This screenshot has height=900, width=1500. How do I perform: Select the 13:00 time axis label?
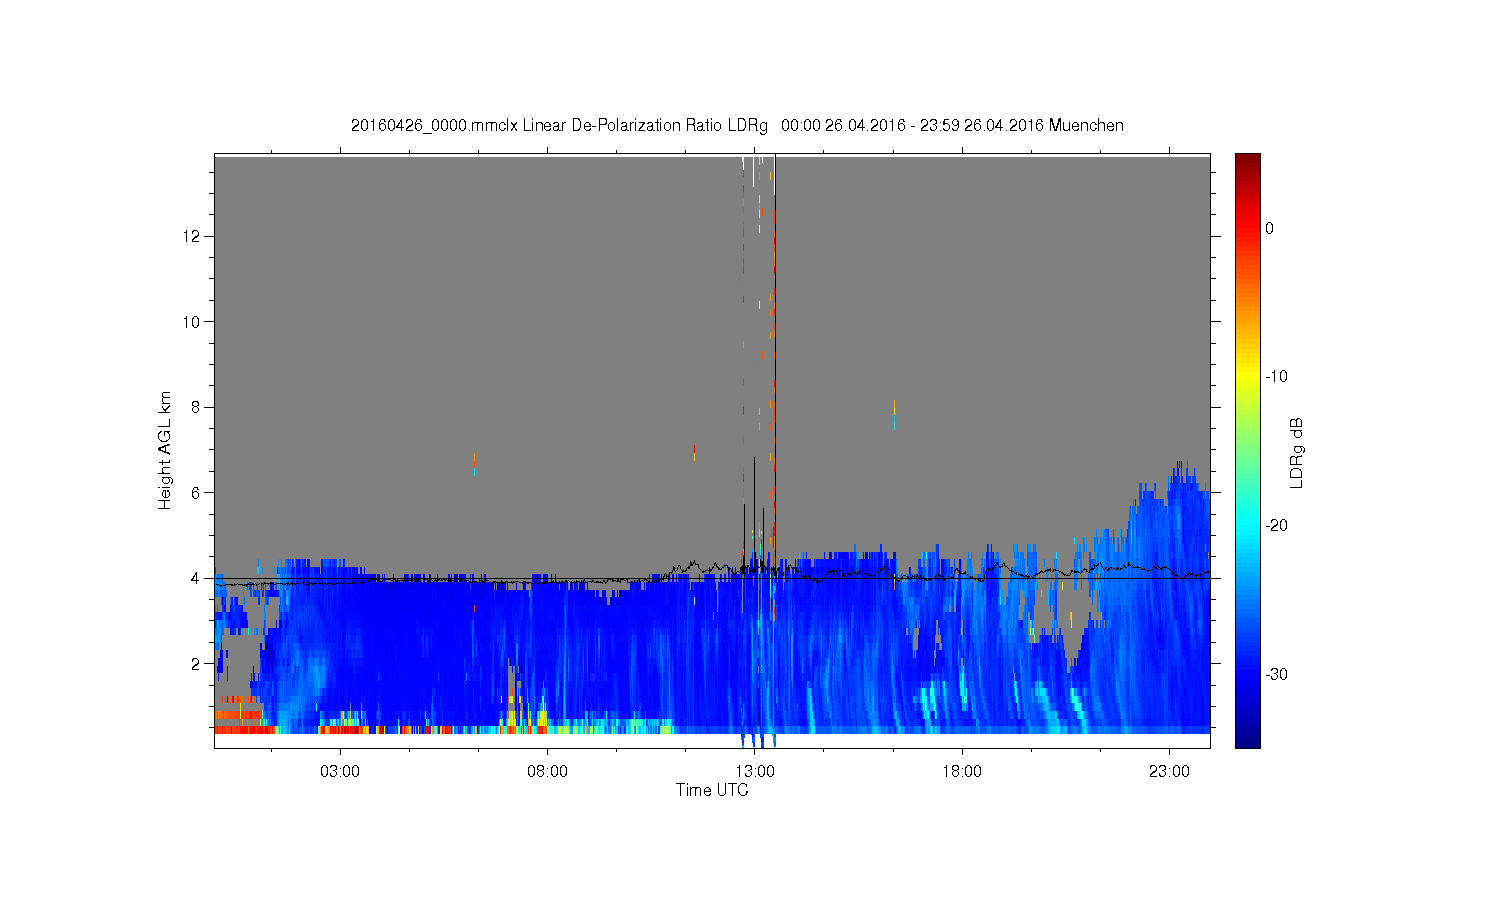click(x=755, y=772)
